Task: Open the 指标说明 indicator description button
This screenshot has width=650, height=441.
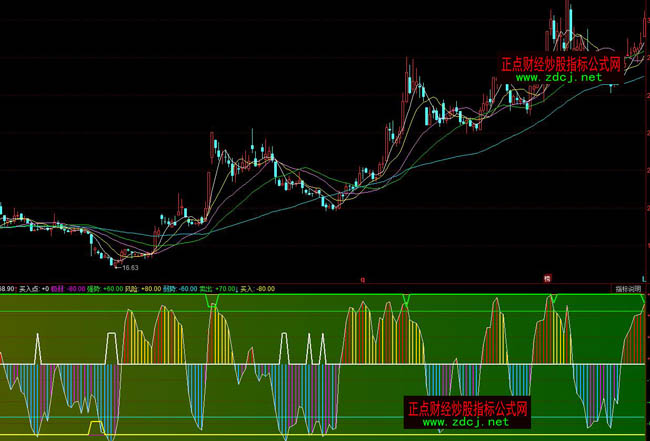Action: pyautogui.click(x=628, y=288)
